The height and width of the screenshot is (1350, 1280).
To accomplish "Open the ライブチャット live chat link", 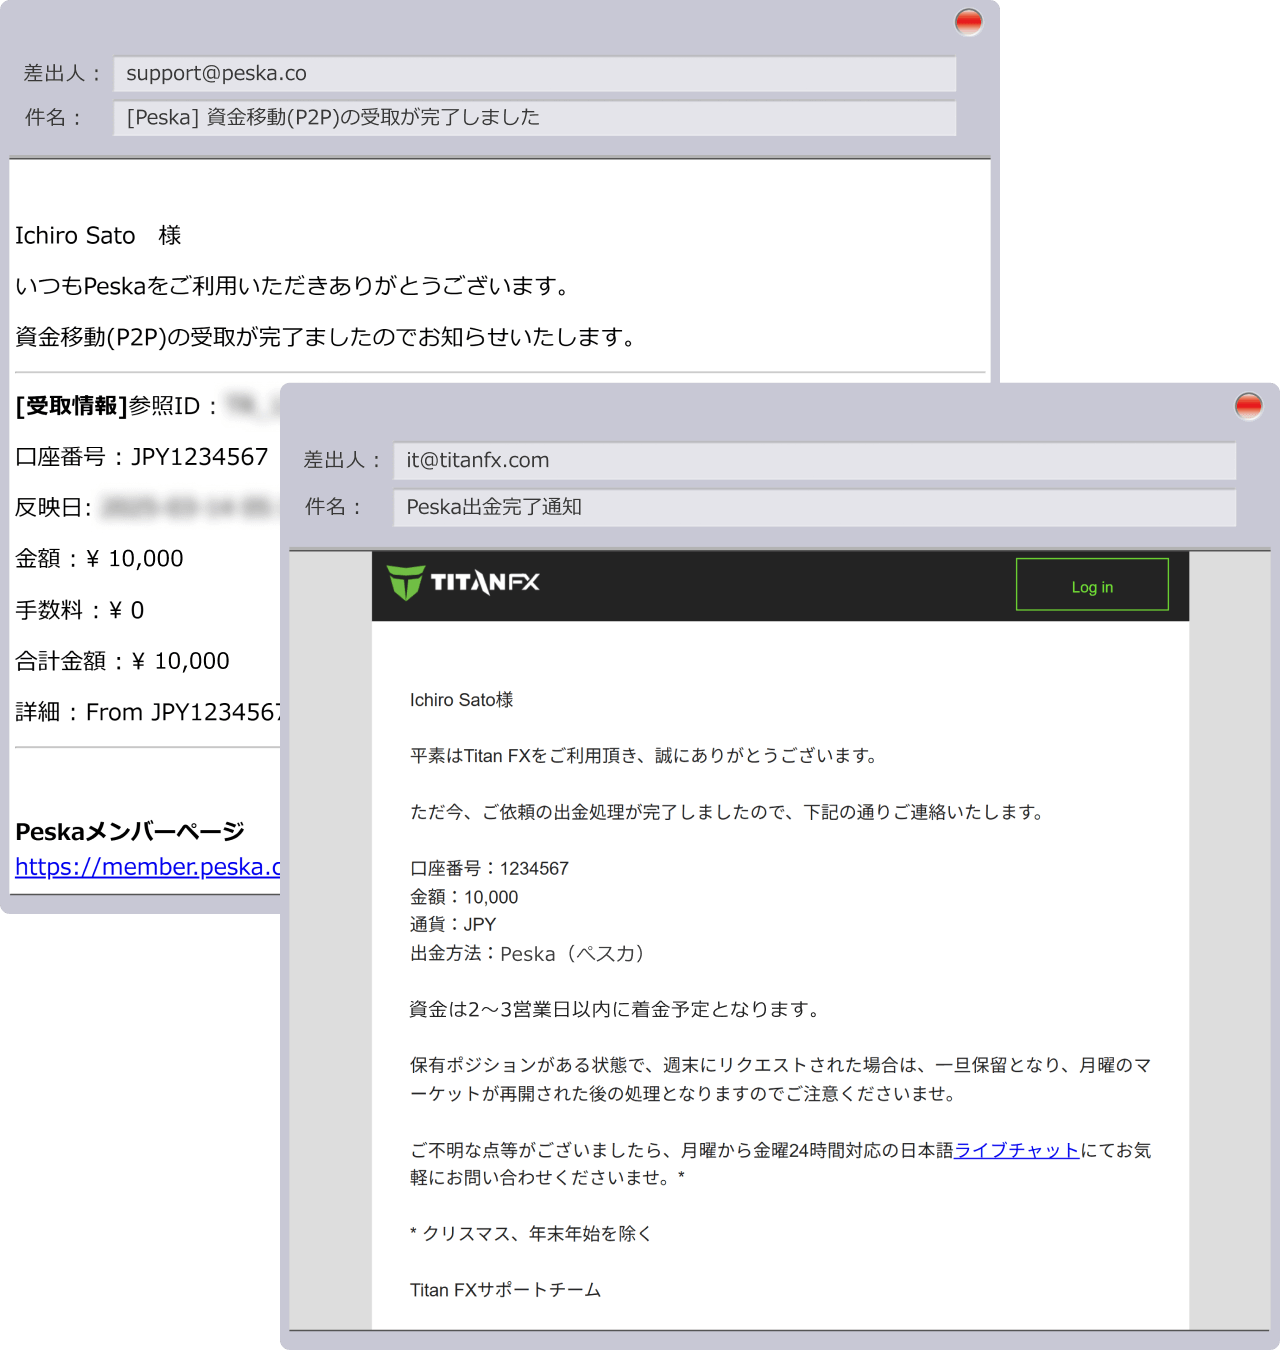I will [x=1016, y=1150].
